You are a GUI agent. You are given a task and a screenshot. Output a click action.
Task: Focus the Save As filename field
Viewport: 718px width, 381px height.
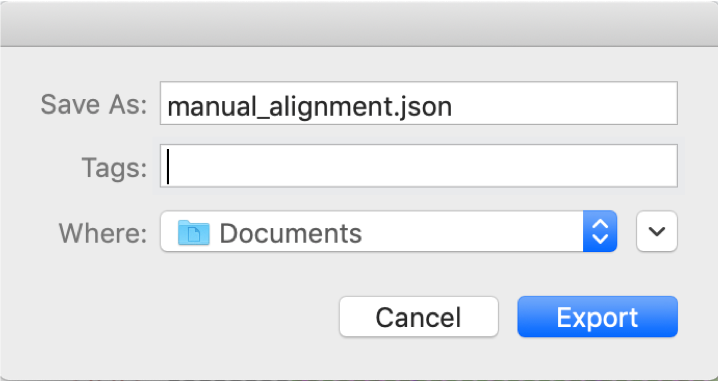pyautogui.click(x=419, y=103)
